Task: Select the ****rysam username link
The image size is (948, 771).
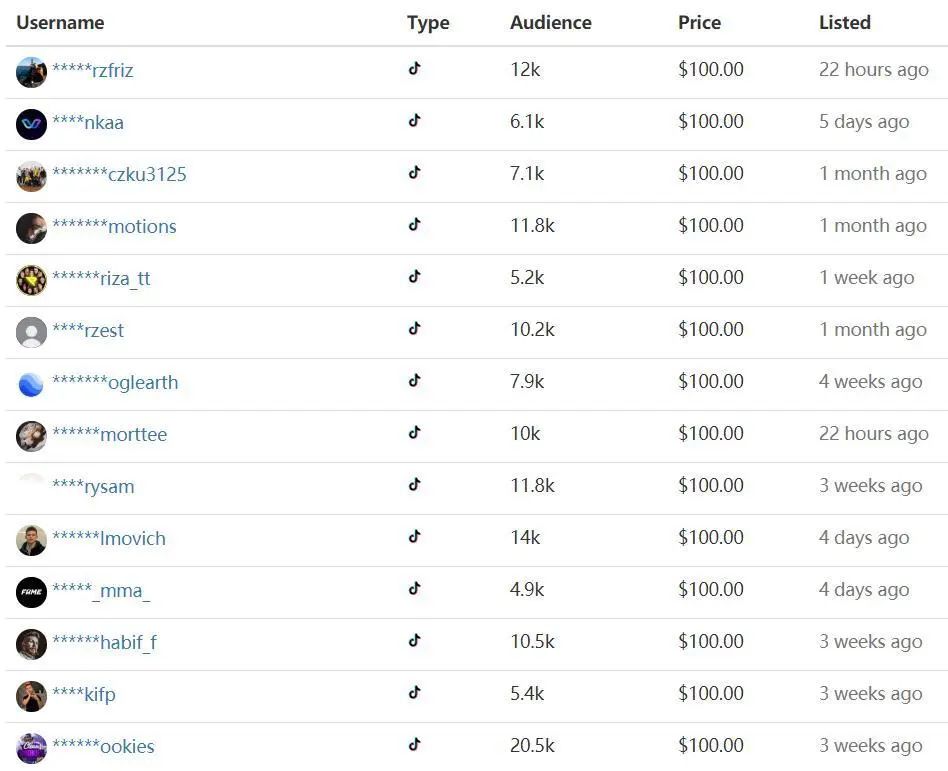Action: pos(93,486)
